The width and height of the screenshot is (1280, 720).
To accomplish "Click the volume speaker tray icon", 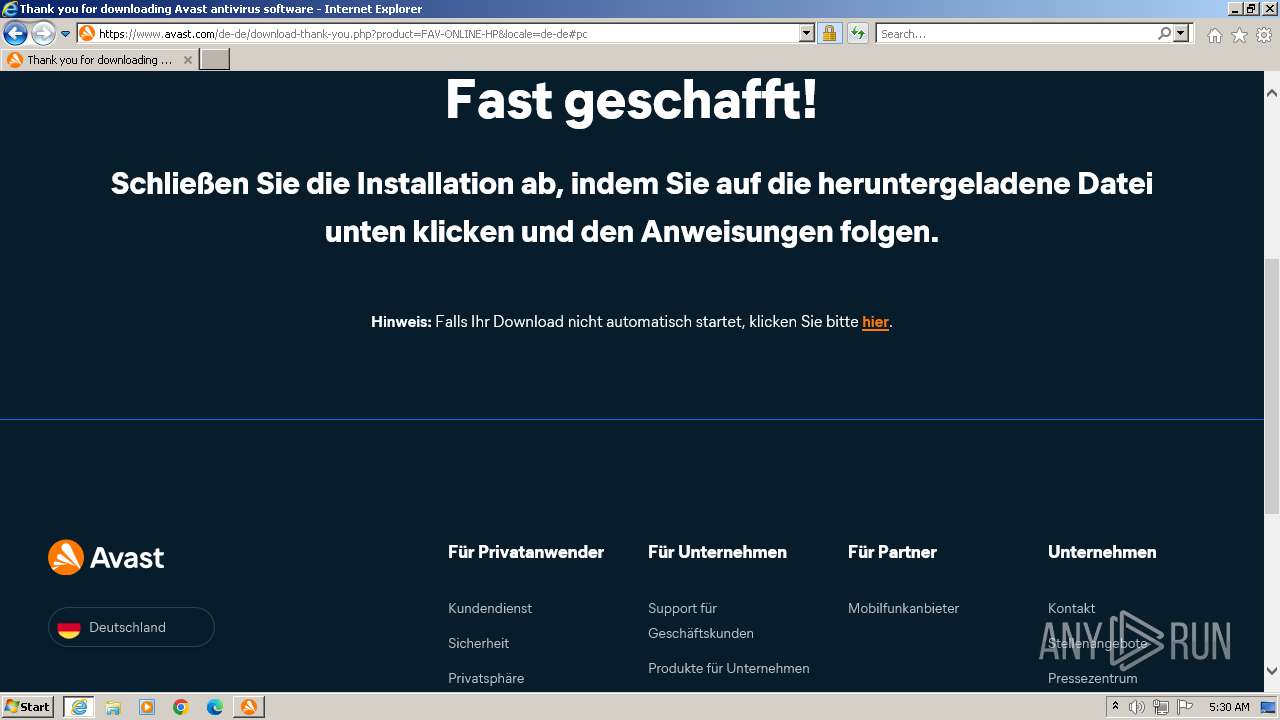I will [x=1138, y=707].
